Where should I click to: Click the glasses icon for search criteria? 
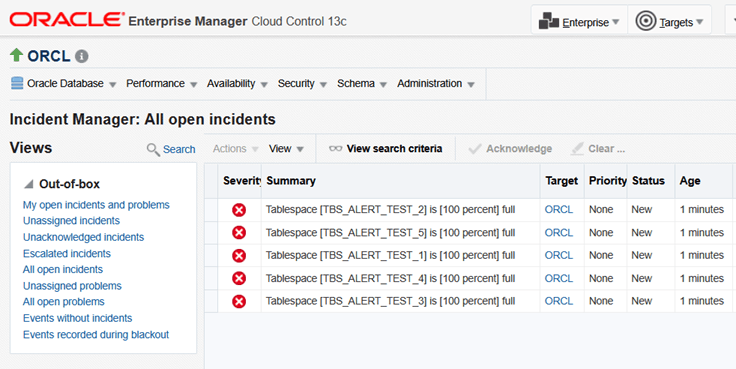click(335, 149)
